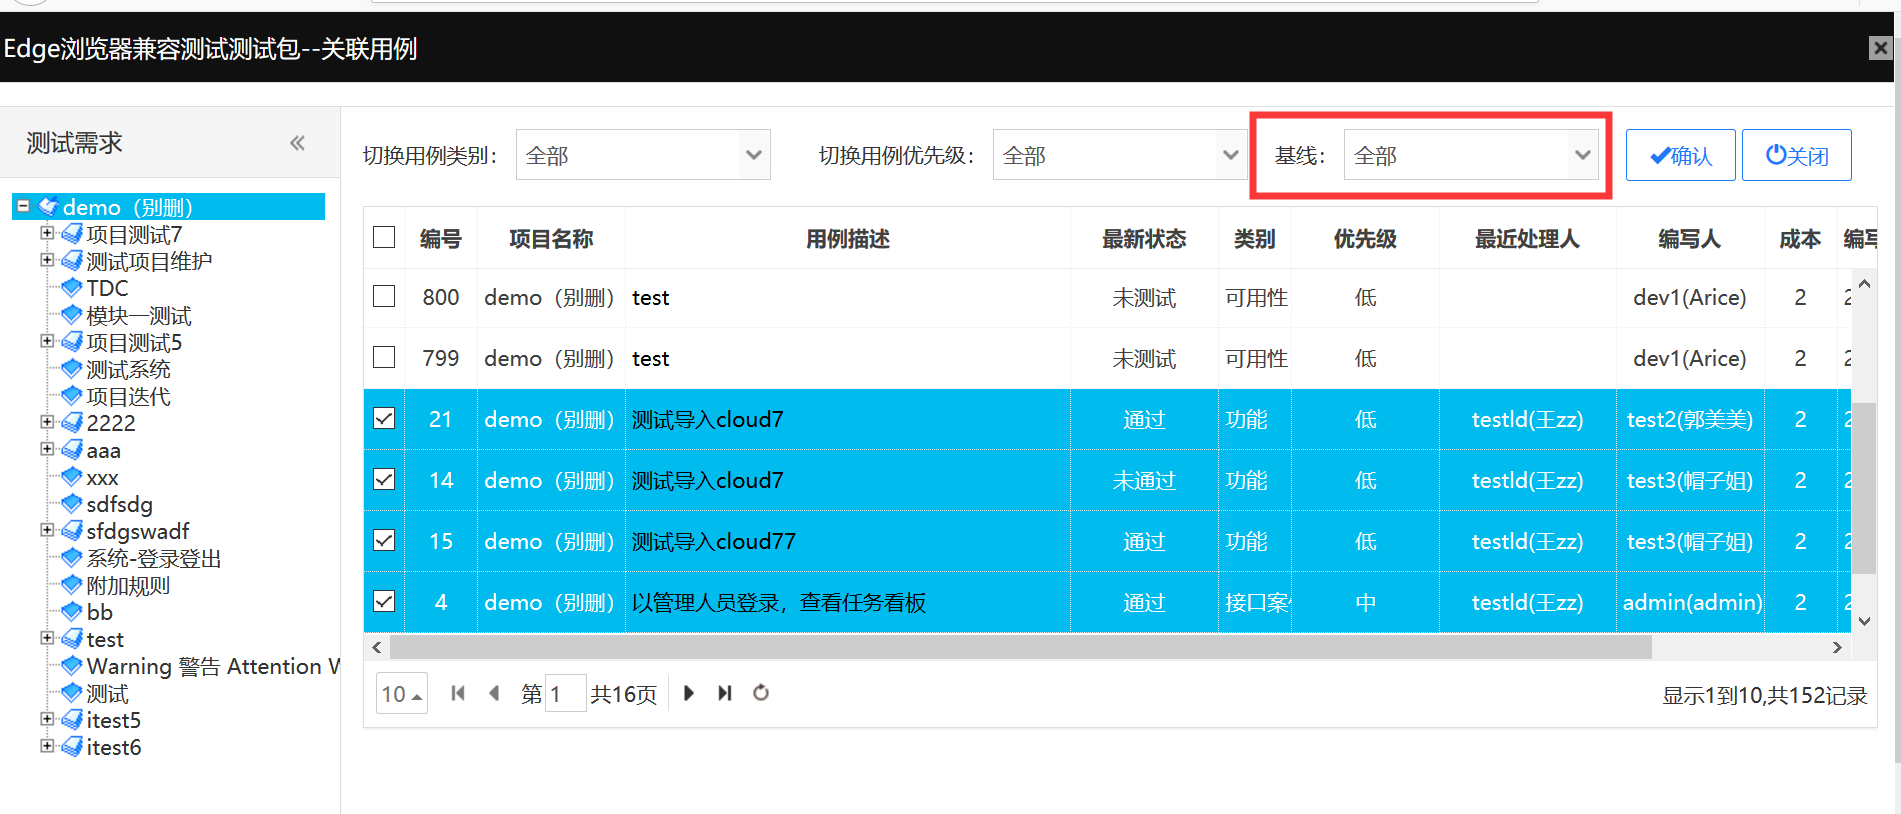Toggle the select-all header checkbox

pos(384,238)
